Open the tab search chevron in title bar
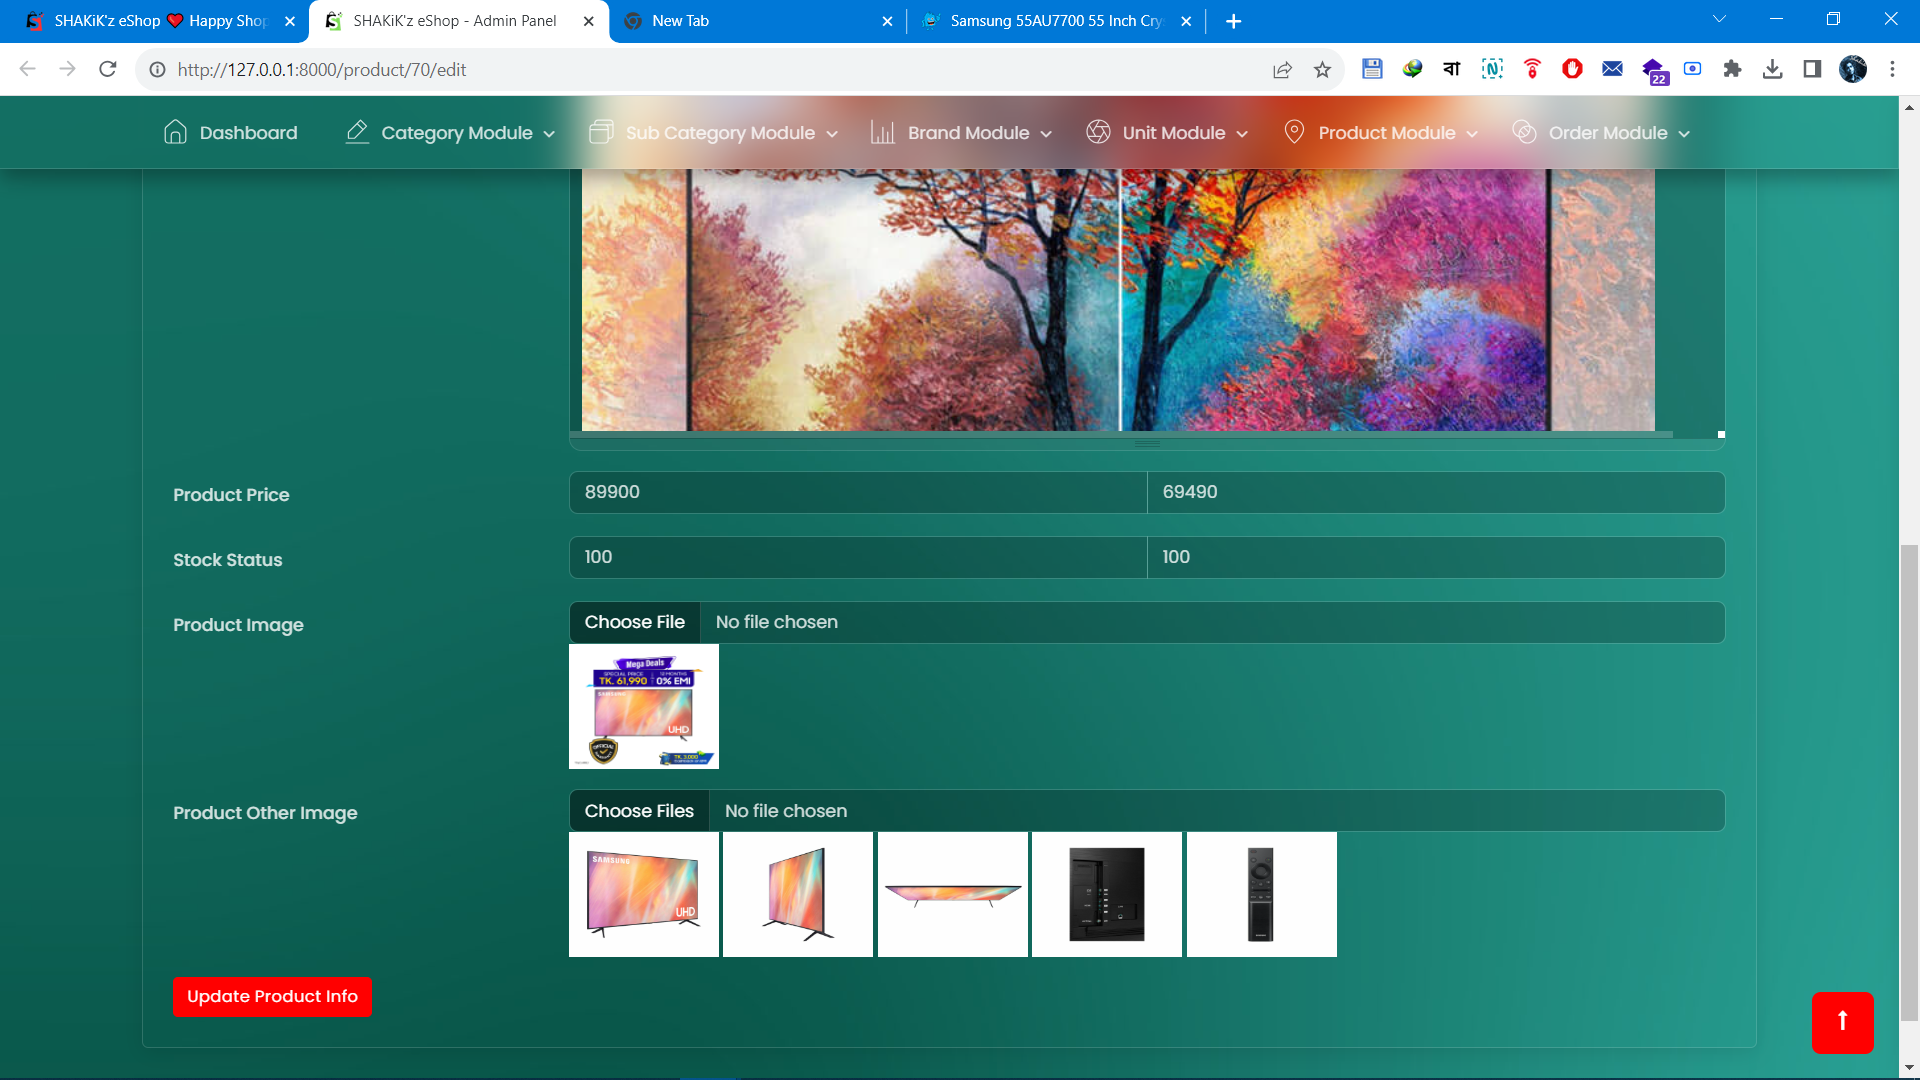Screen dimensions: 1920x1080 pyautogui.click(x=1719, y=20)
